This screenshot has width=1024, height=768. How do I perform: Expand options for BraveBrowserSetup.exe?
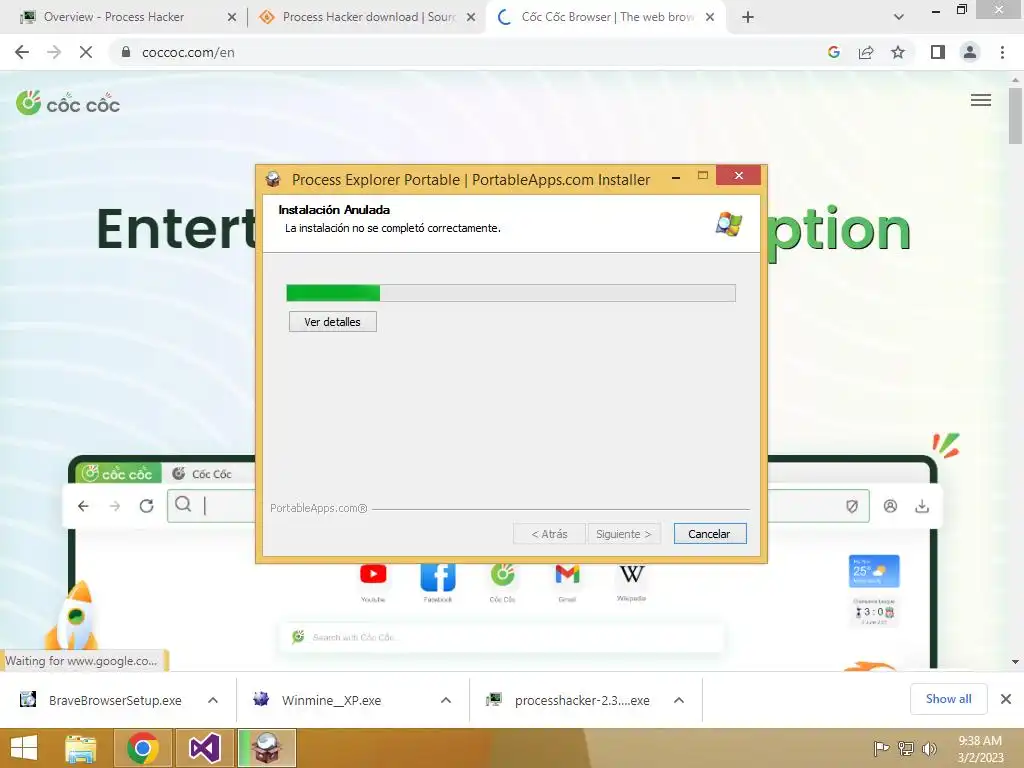coord(213,700)
